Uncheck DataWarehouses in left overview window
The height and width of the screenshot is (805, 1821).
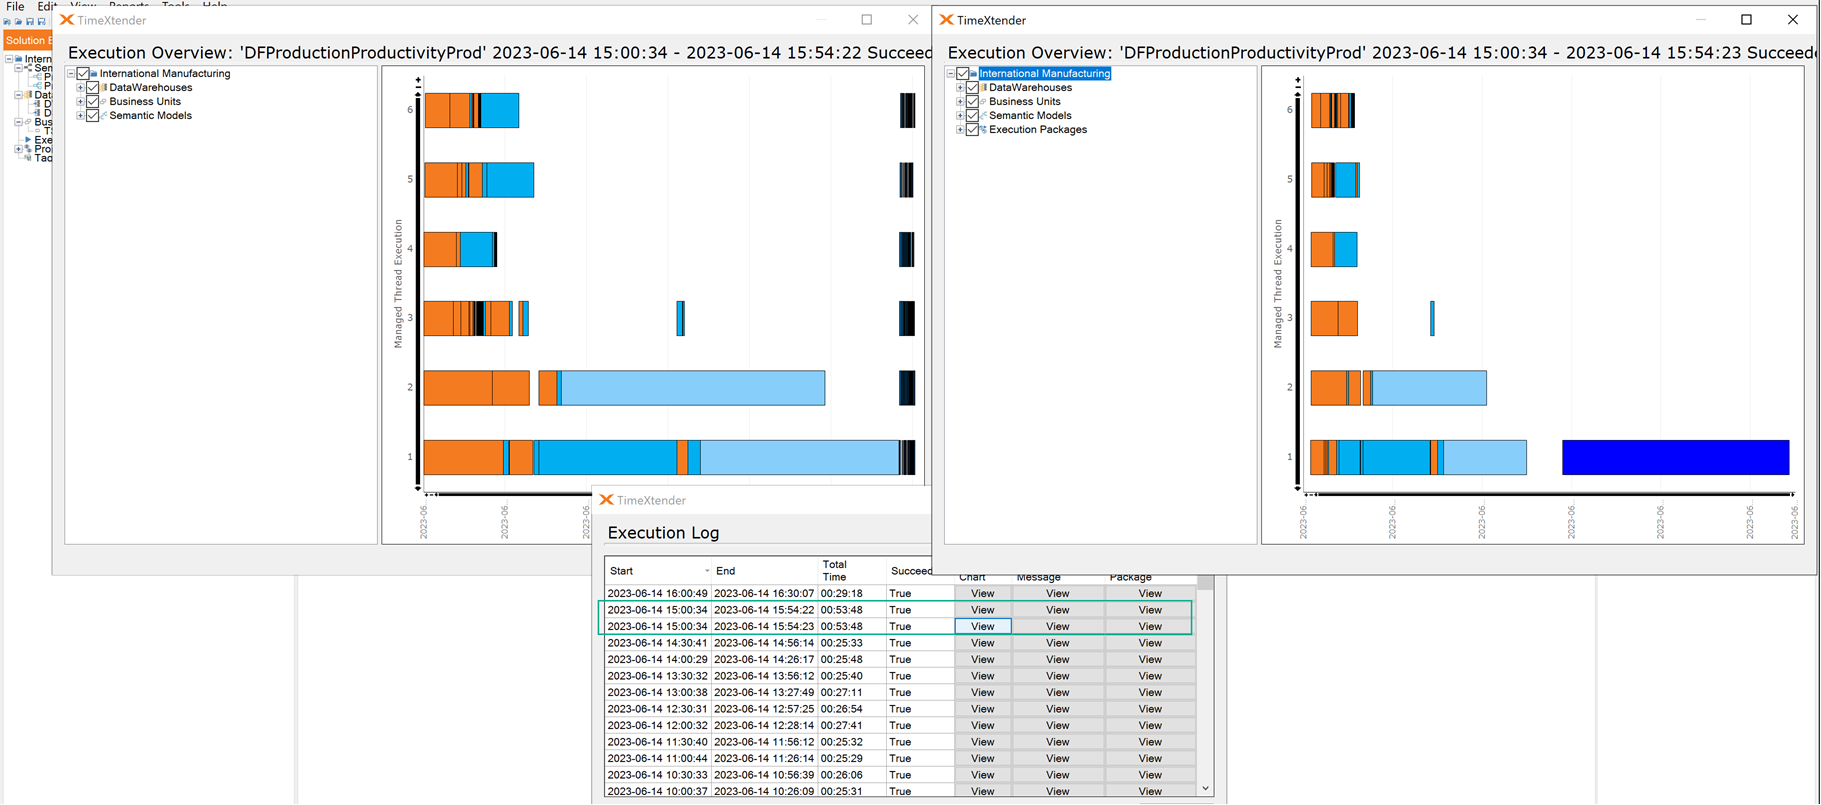93,87
